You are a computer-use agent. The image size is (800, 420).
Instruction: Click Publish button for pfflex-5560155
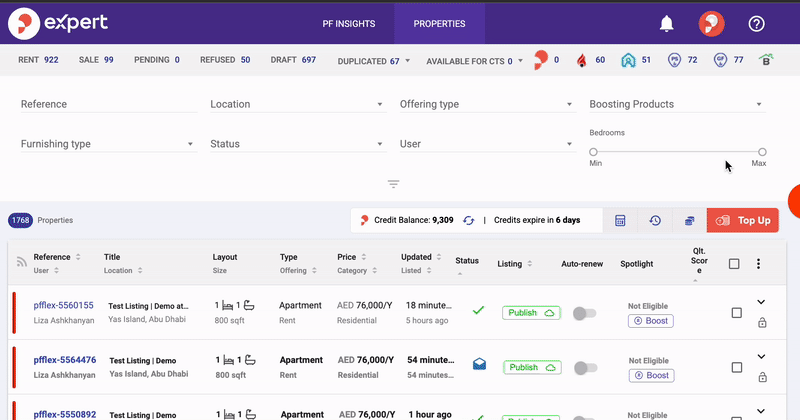tap(531, 313)
